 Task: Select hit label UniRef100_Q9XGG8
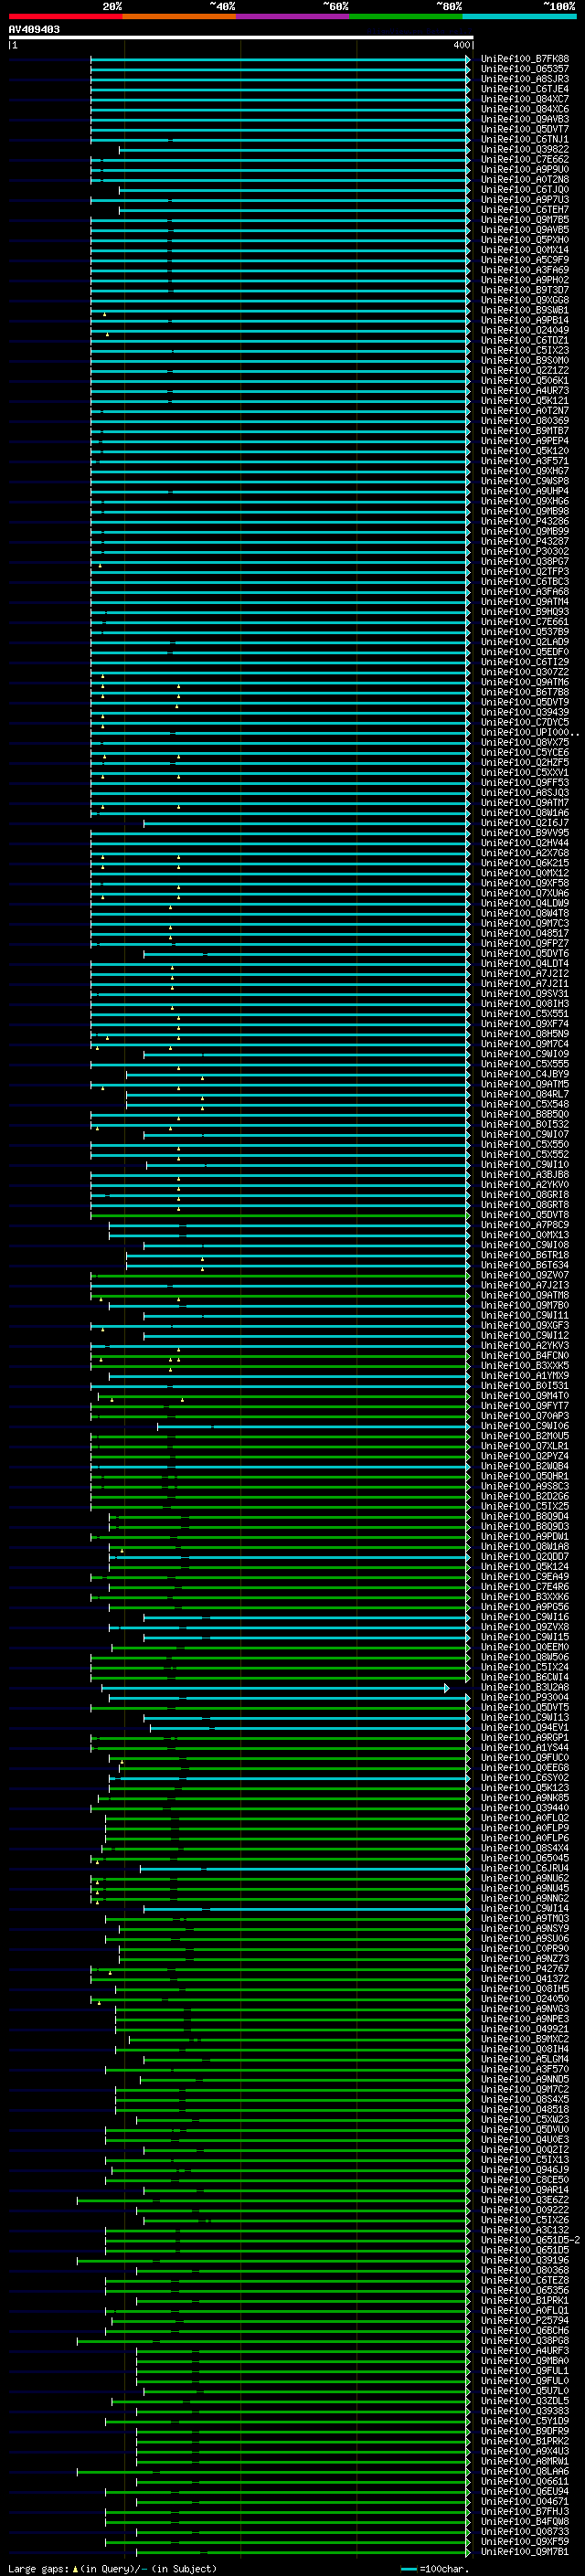point(524,300)
